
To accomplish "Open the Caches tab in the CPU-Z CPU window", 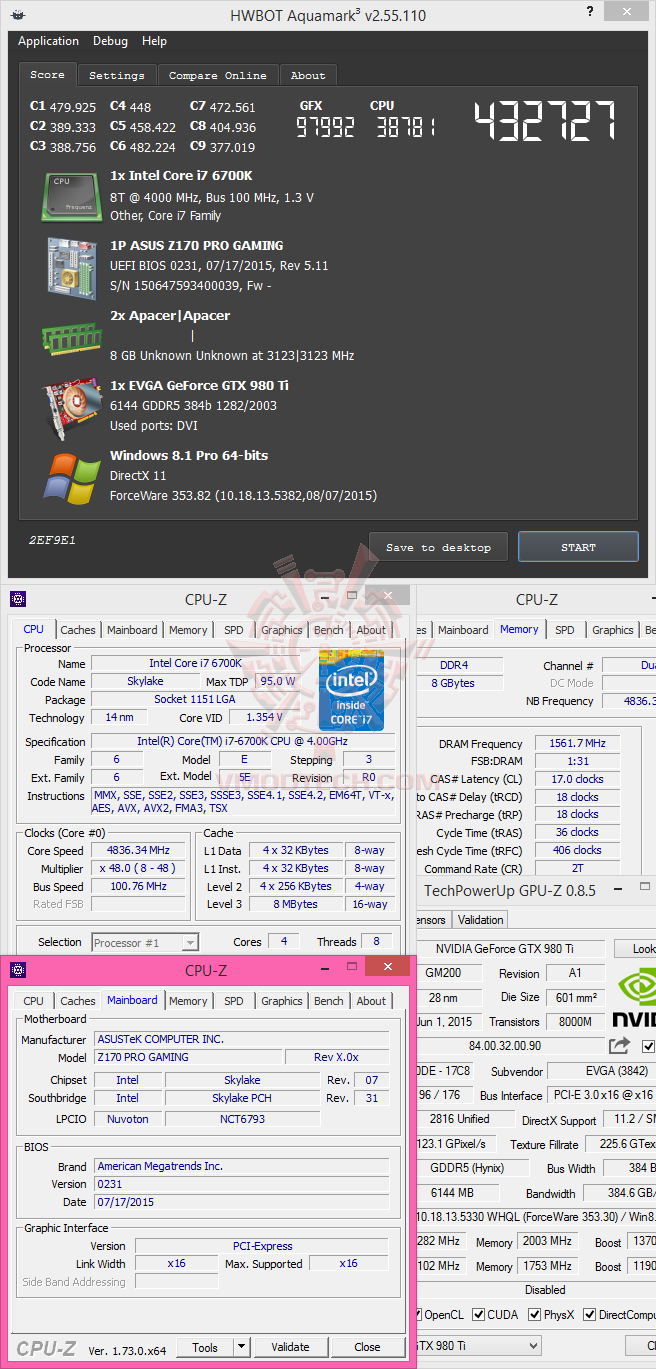I will click(78, 630).
